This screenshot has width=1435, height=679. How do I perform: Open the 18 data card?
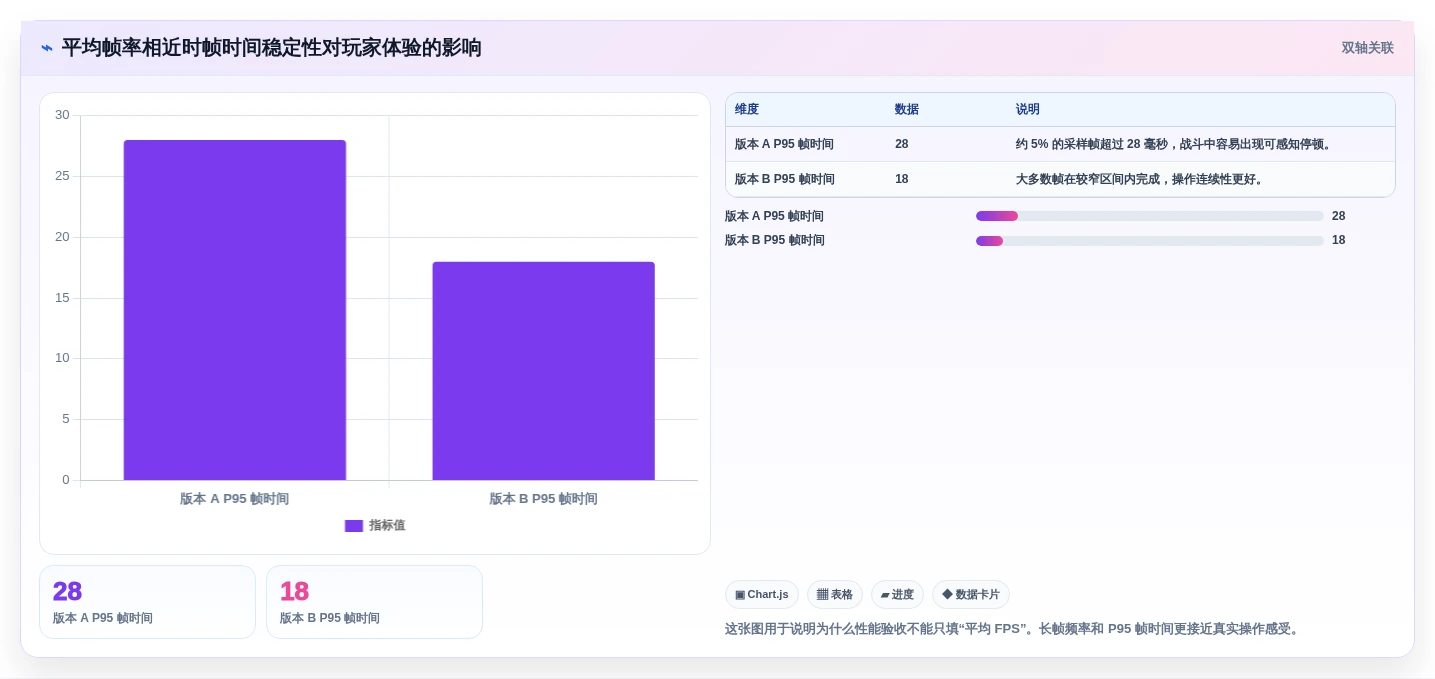point(374,602)
